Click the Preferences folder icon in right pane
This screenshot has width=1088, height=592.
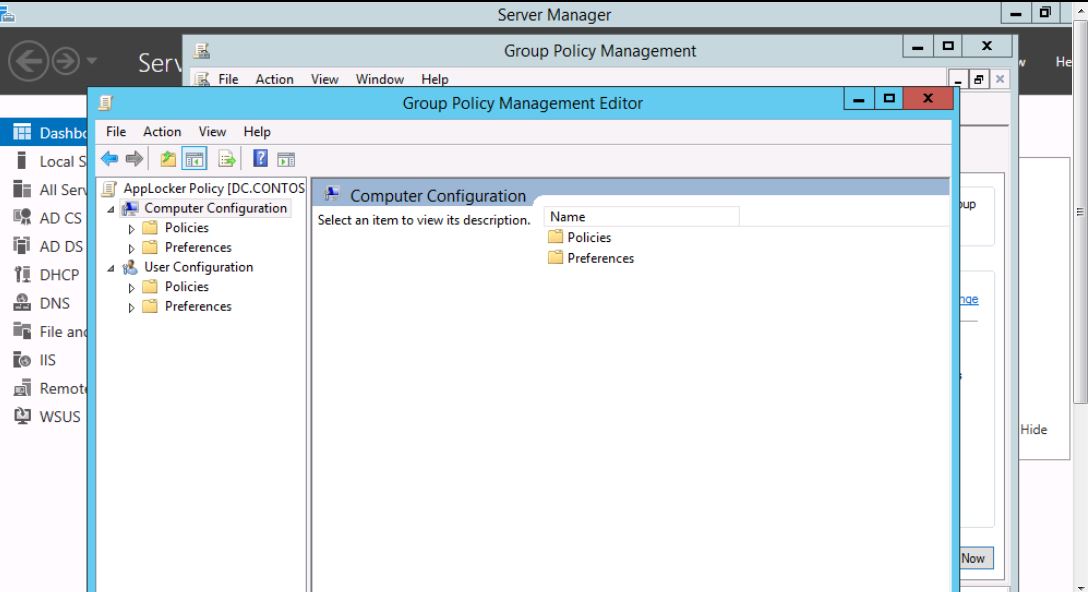tap(555, 258)
